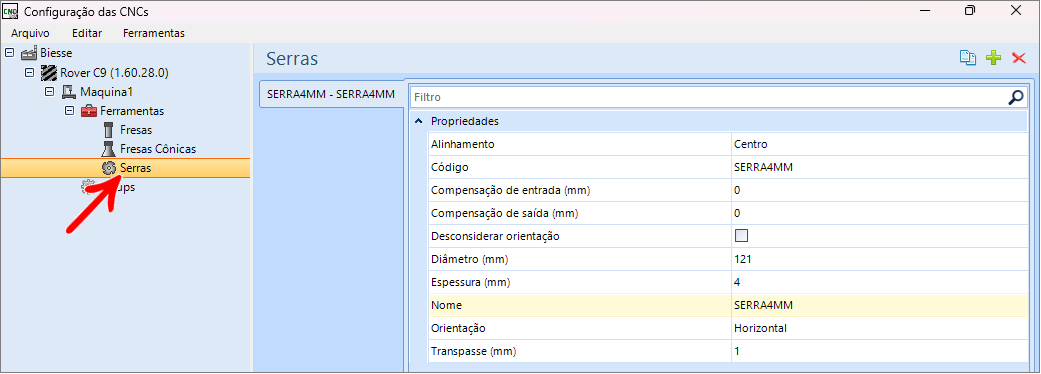Click the CNC app icon in title bar

coord(11,11)
